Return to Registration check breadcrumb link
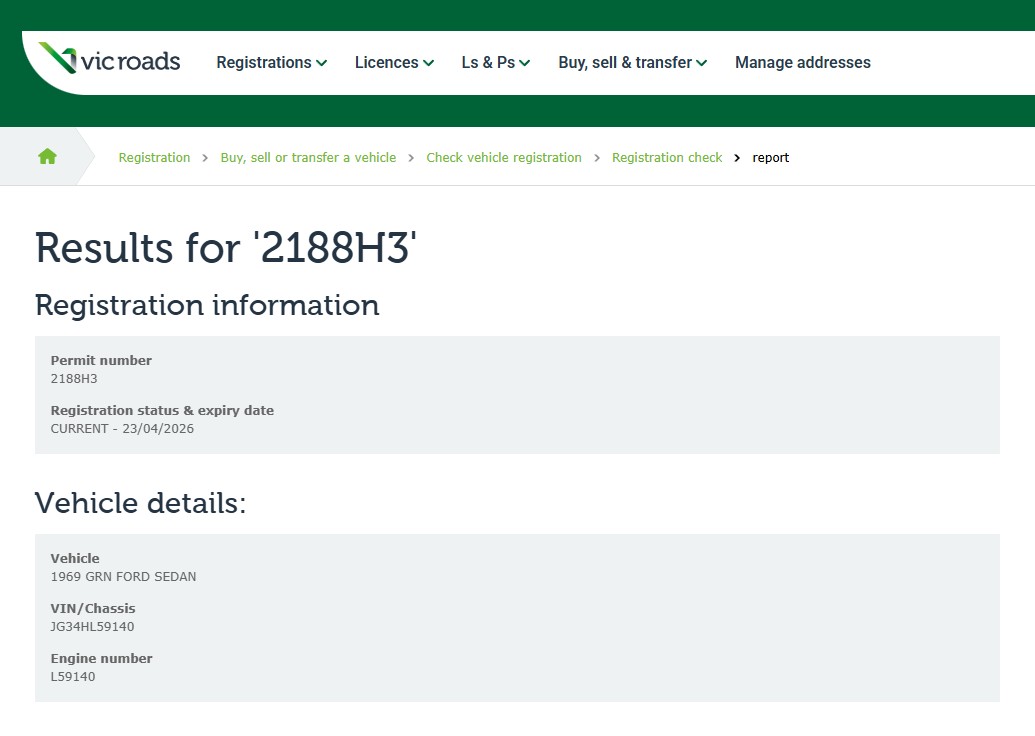The image size is (1035, 736). click(x=666, y=158)
